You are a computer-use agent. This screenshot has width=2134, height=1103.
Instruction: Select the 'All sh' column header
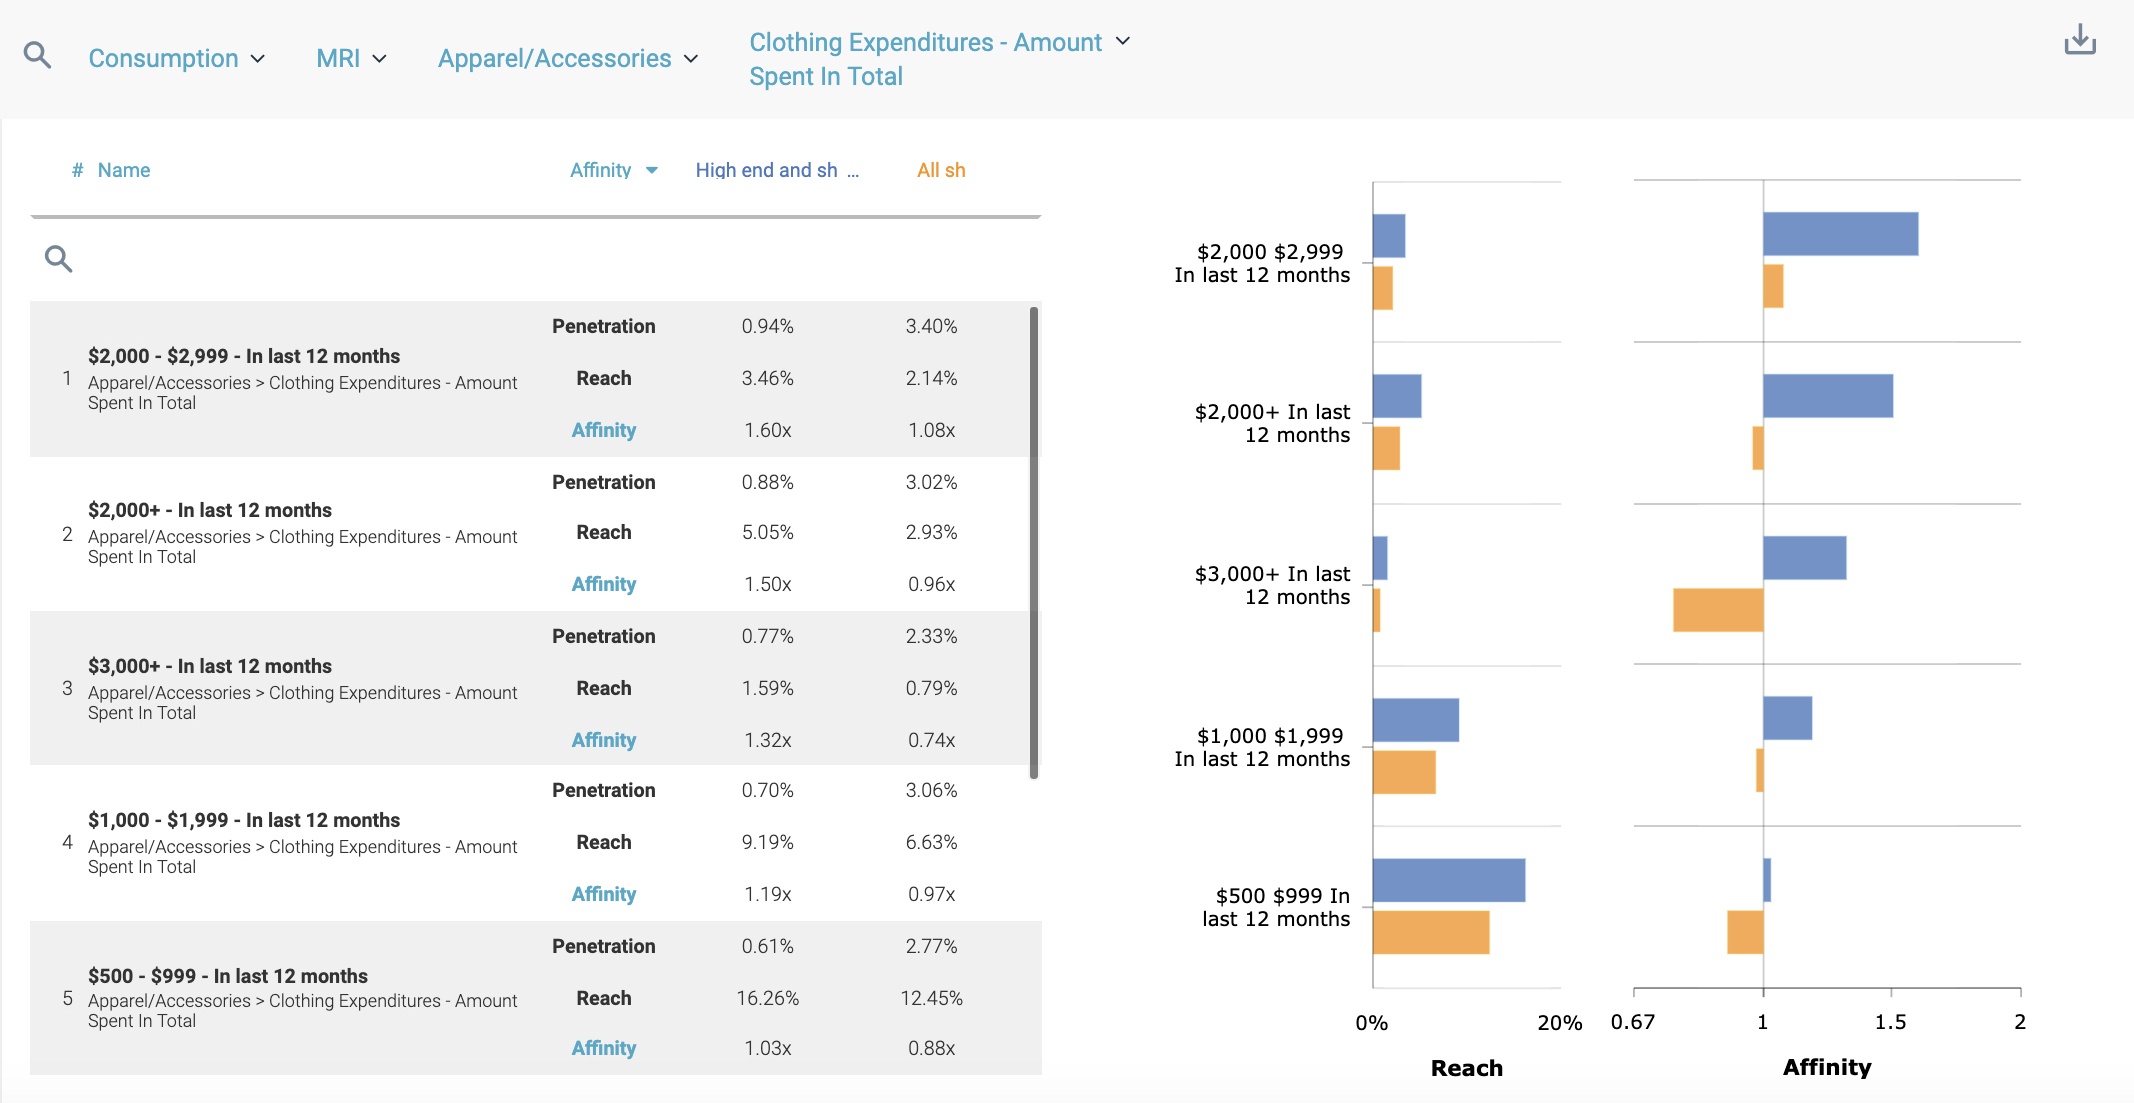tap(941, 171)
